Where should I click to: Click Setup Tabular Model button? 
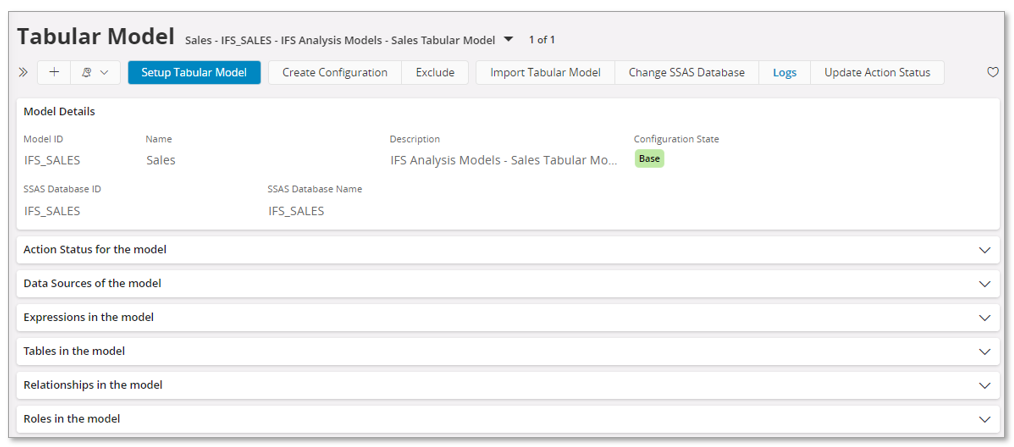pyautogui.click(x=194, y=73)
